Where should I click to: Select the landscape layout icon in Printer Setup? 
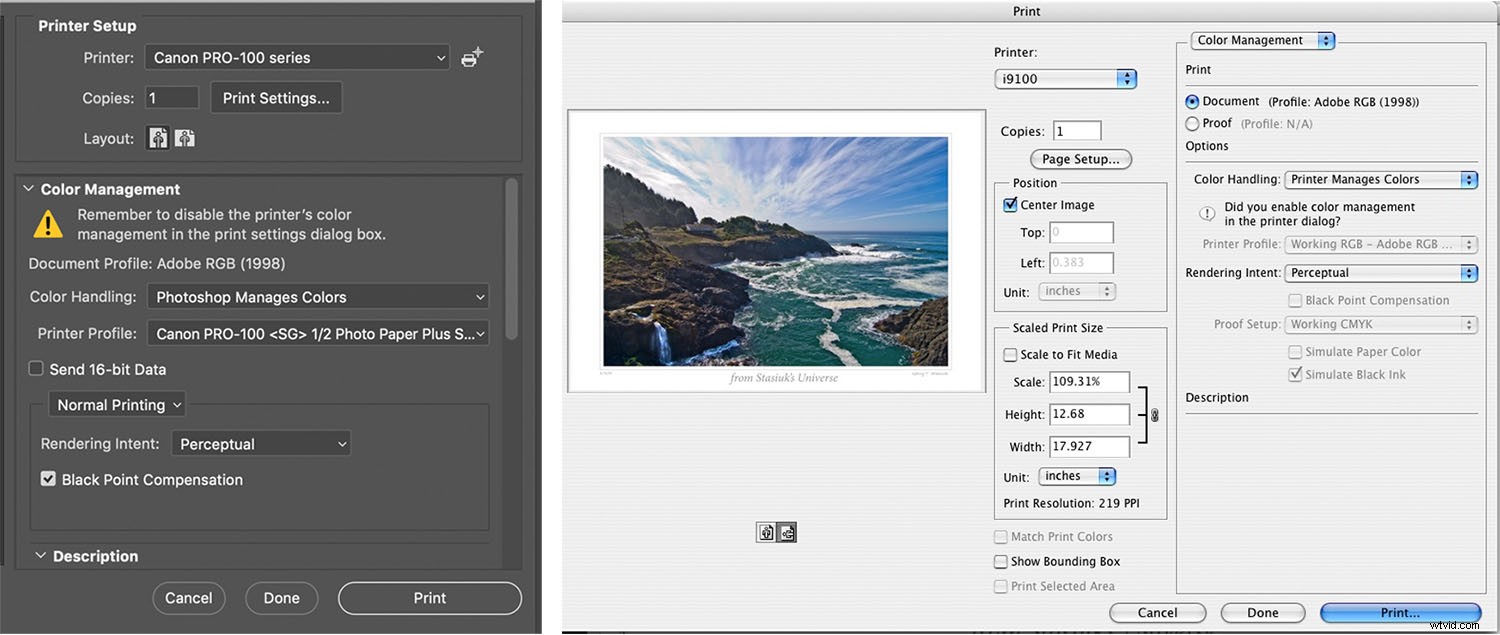click(184, 137)
